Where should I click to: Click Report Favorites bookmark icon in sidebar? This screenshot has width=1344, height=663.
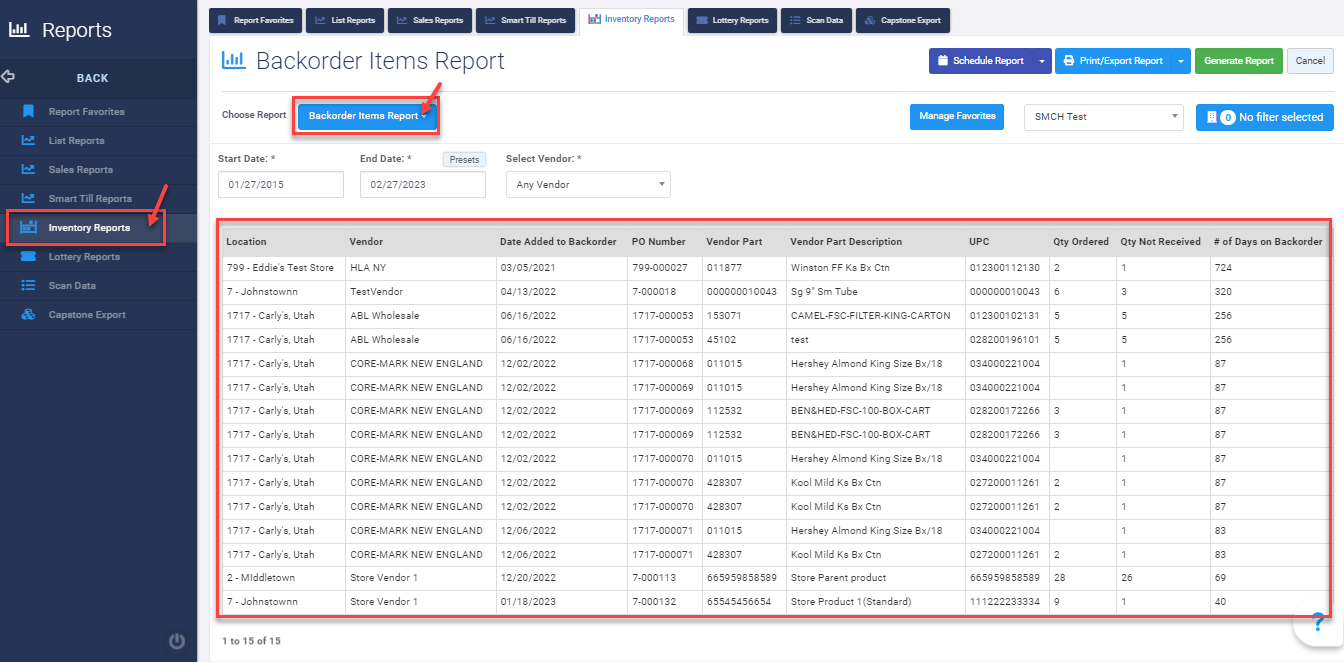(x=29, y=111)
